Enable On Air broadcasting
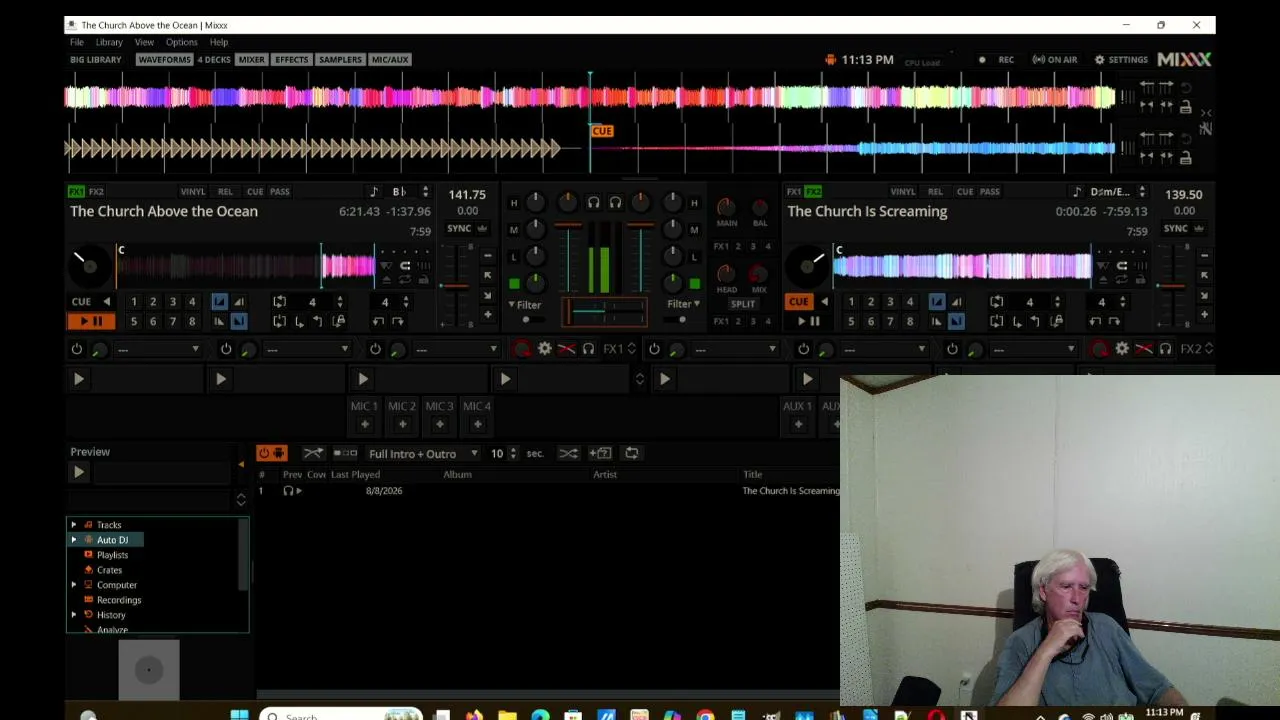Viewport: 1280px width, 720px height. point(1055,60)
